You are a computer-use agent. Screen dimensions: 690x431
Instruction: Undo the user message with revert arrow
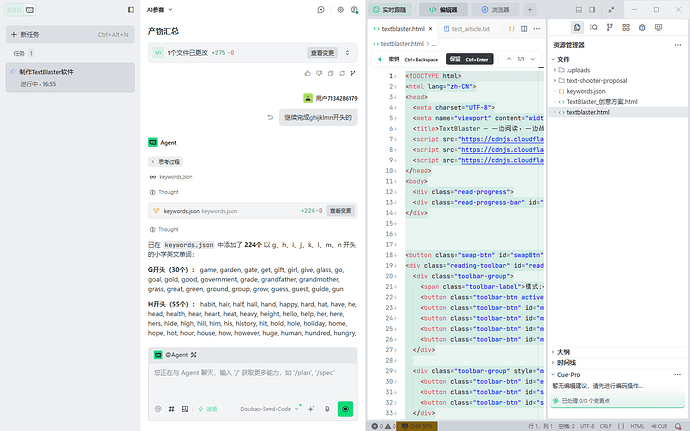[270, 117]
